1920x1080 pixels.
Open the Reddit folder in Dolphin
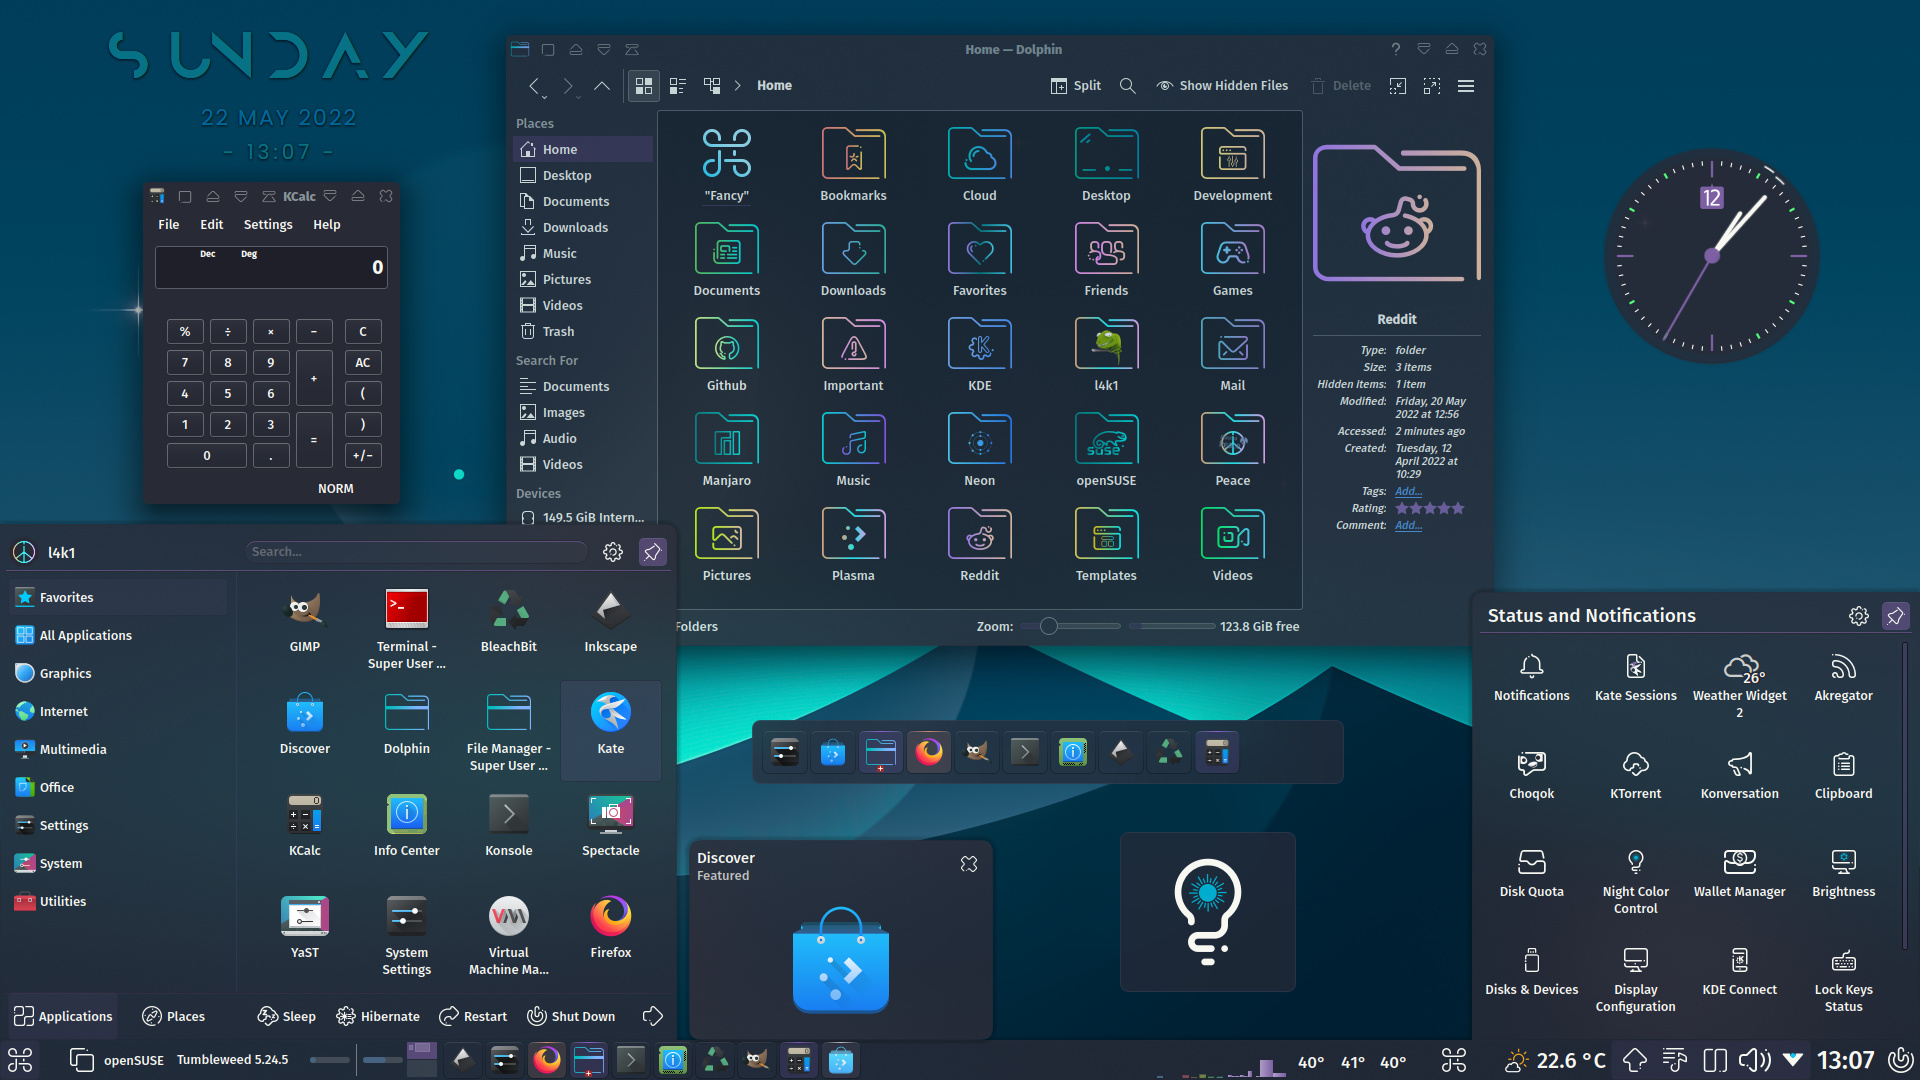click(979, 545)
